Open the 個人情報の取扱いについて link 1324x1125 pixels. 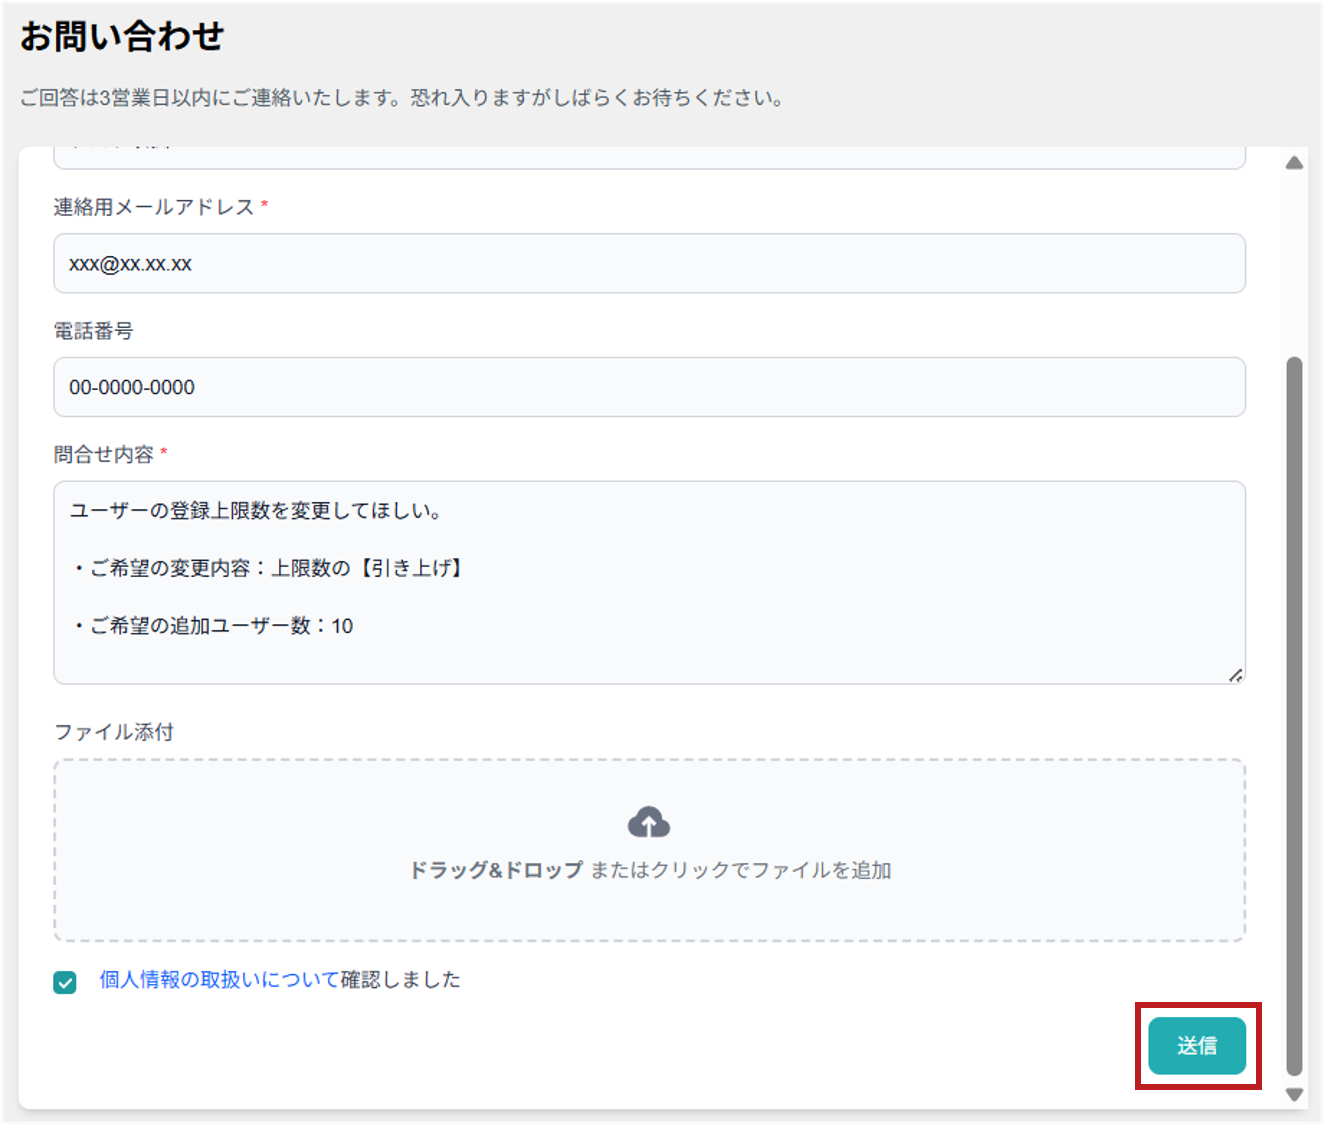[x=219, y=980]
